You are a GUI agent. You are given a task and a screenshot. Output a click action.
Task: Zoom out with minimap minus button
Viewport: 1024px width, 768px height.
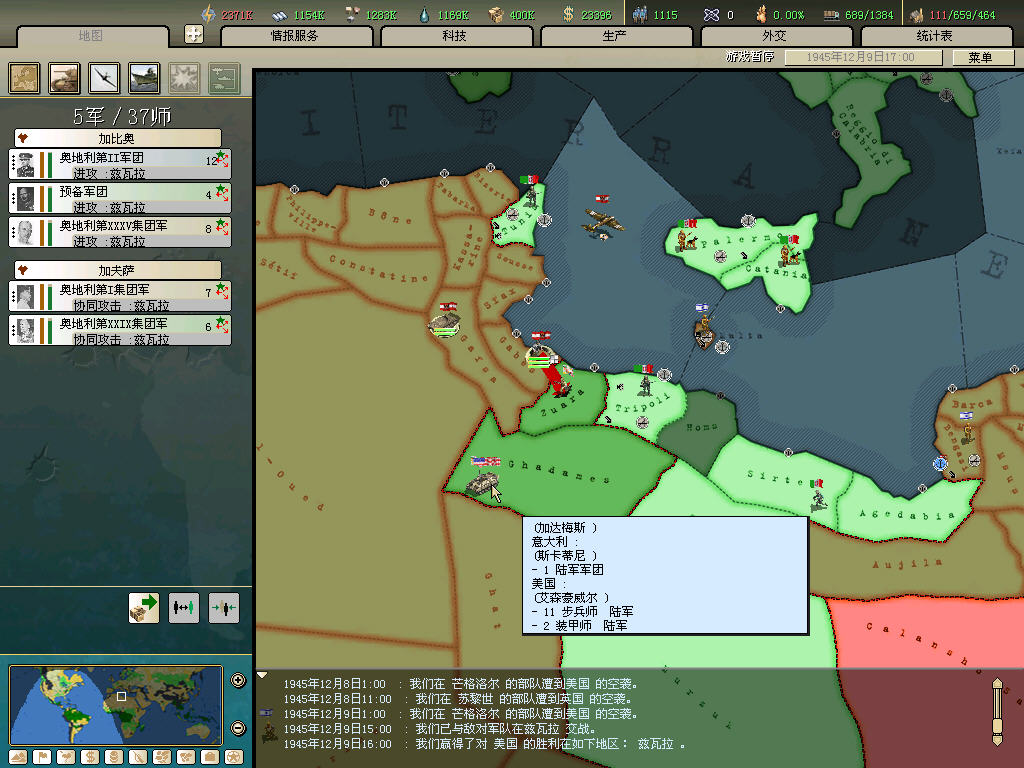pos(238,728)
